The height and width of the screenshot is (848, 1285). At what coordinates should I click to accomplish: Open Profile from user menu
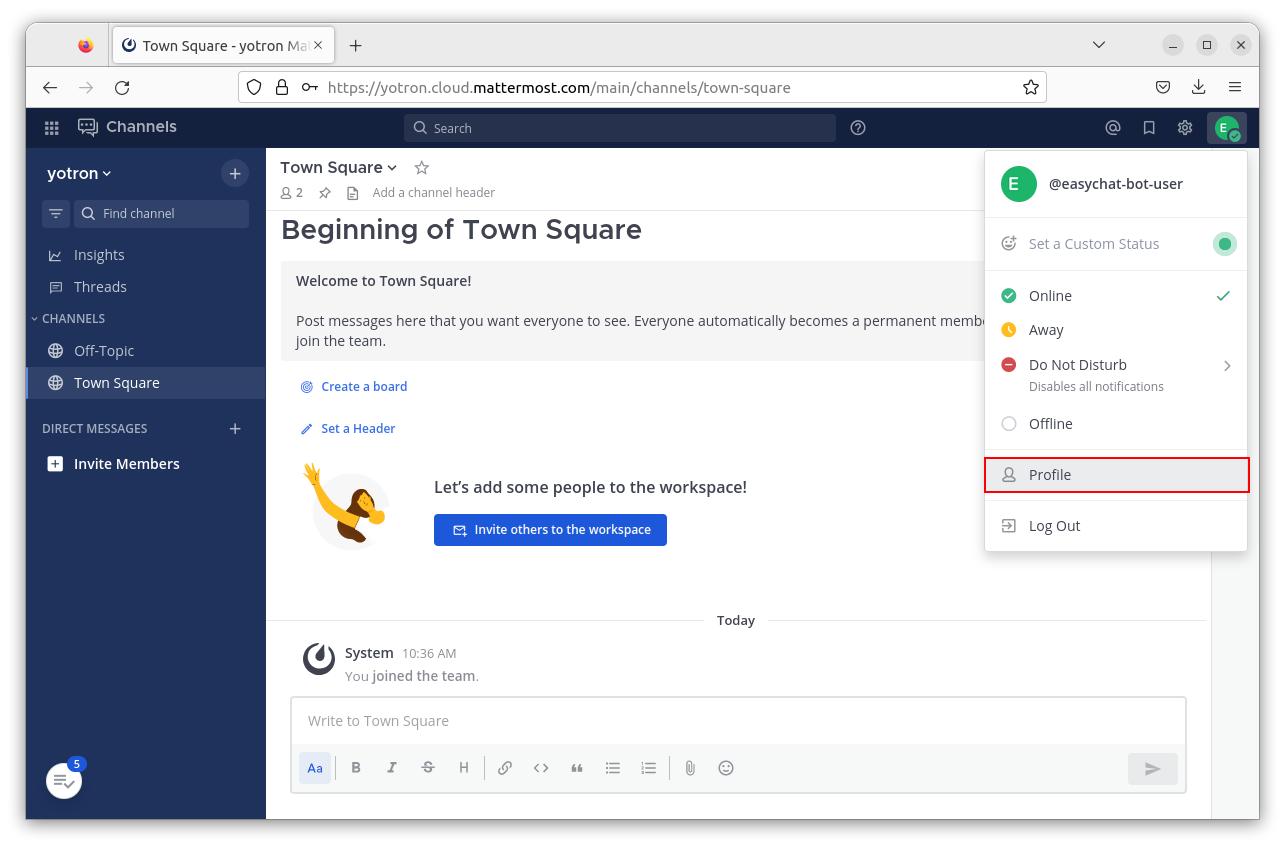point(1116,475)
